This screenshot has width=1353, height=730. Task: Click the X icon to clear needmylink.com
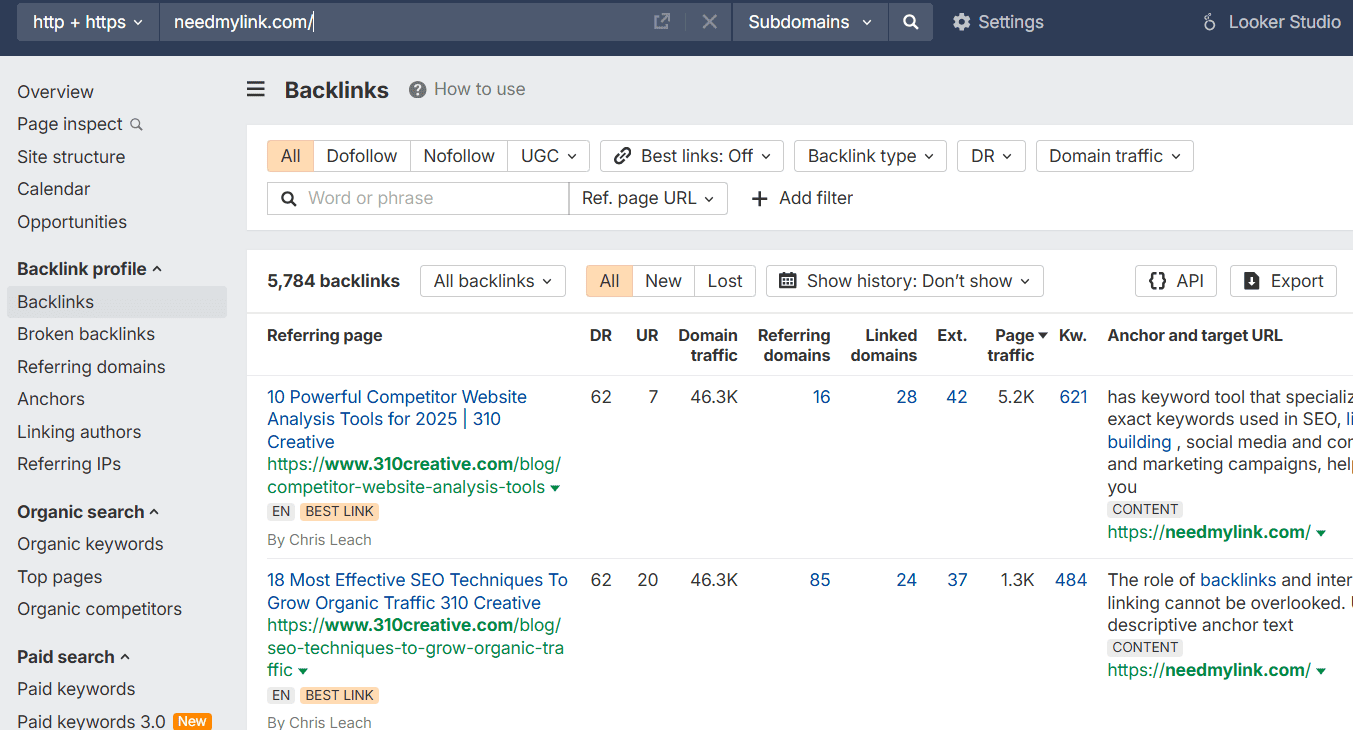pos(709,21)
